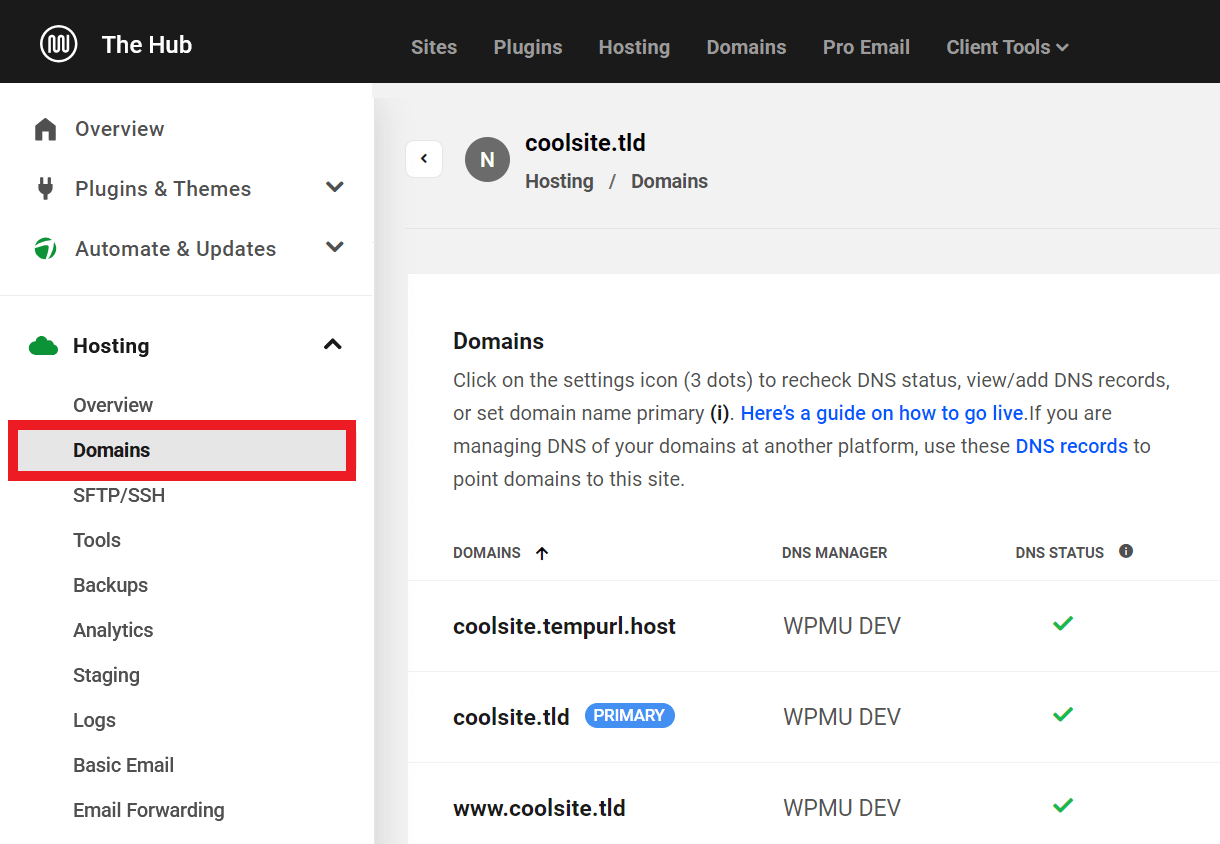Click the DNS Status info icon
Viewport: 1220px width, 844px height.
click(x=1126, y=551)
